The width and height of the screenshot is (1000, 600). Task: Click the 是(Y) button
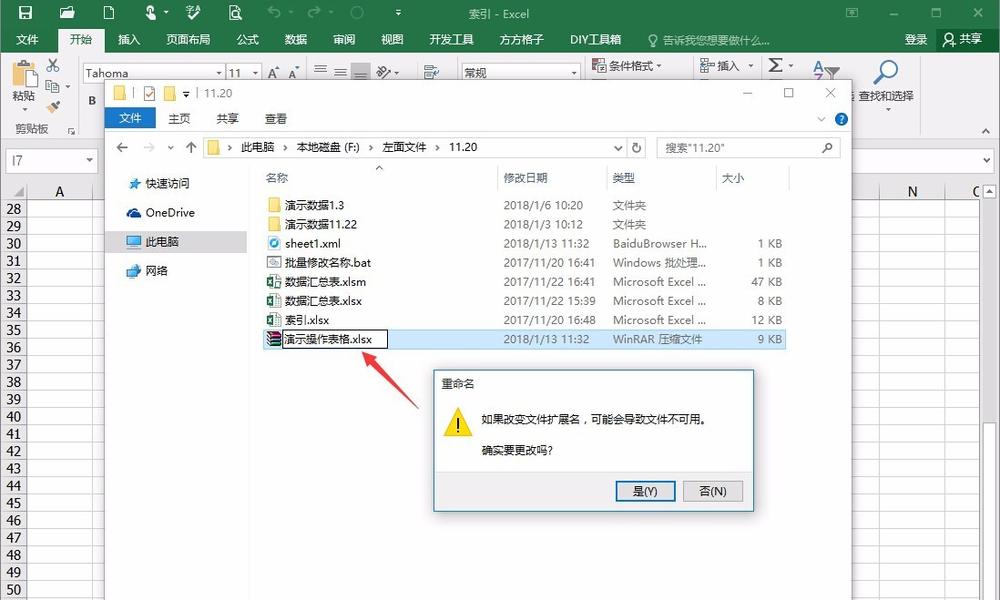coord(645,491)
